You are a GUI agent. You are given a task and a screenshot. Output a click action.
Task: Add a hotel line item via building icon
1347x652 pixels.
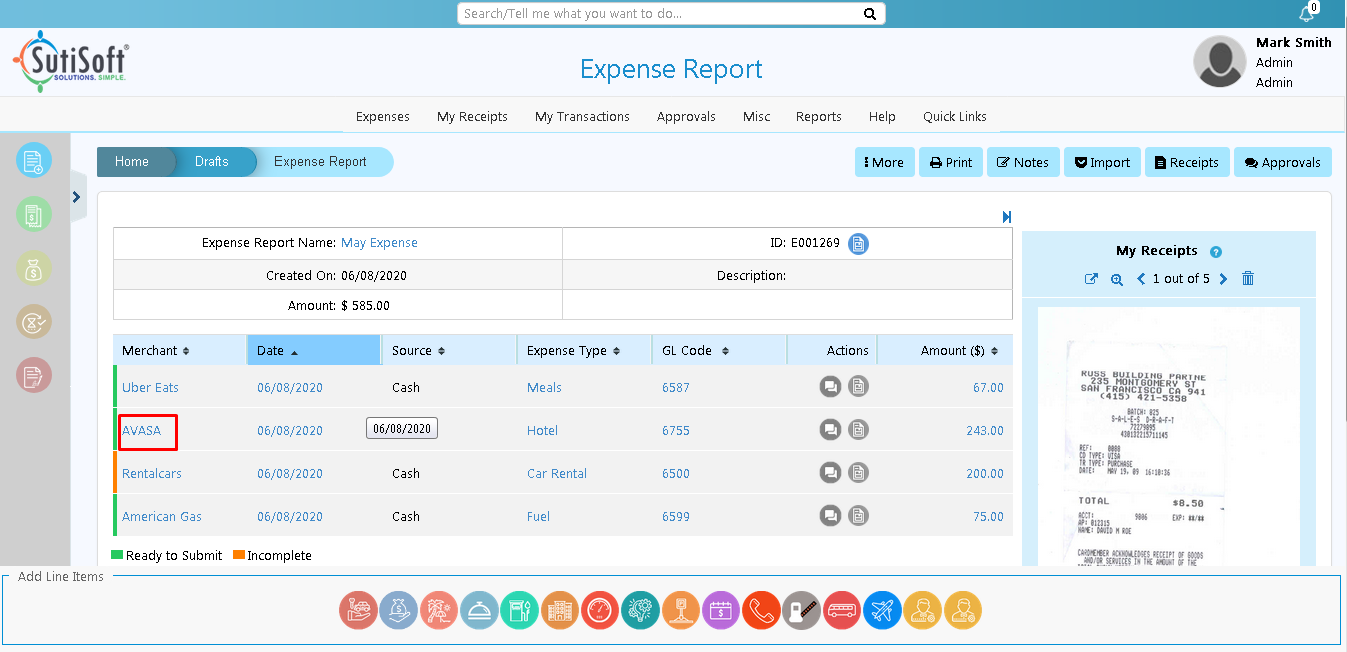560,609
